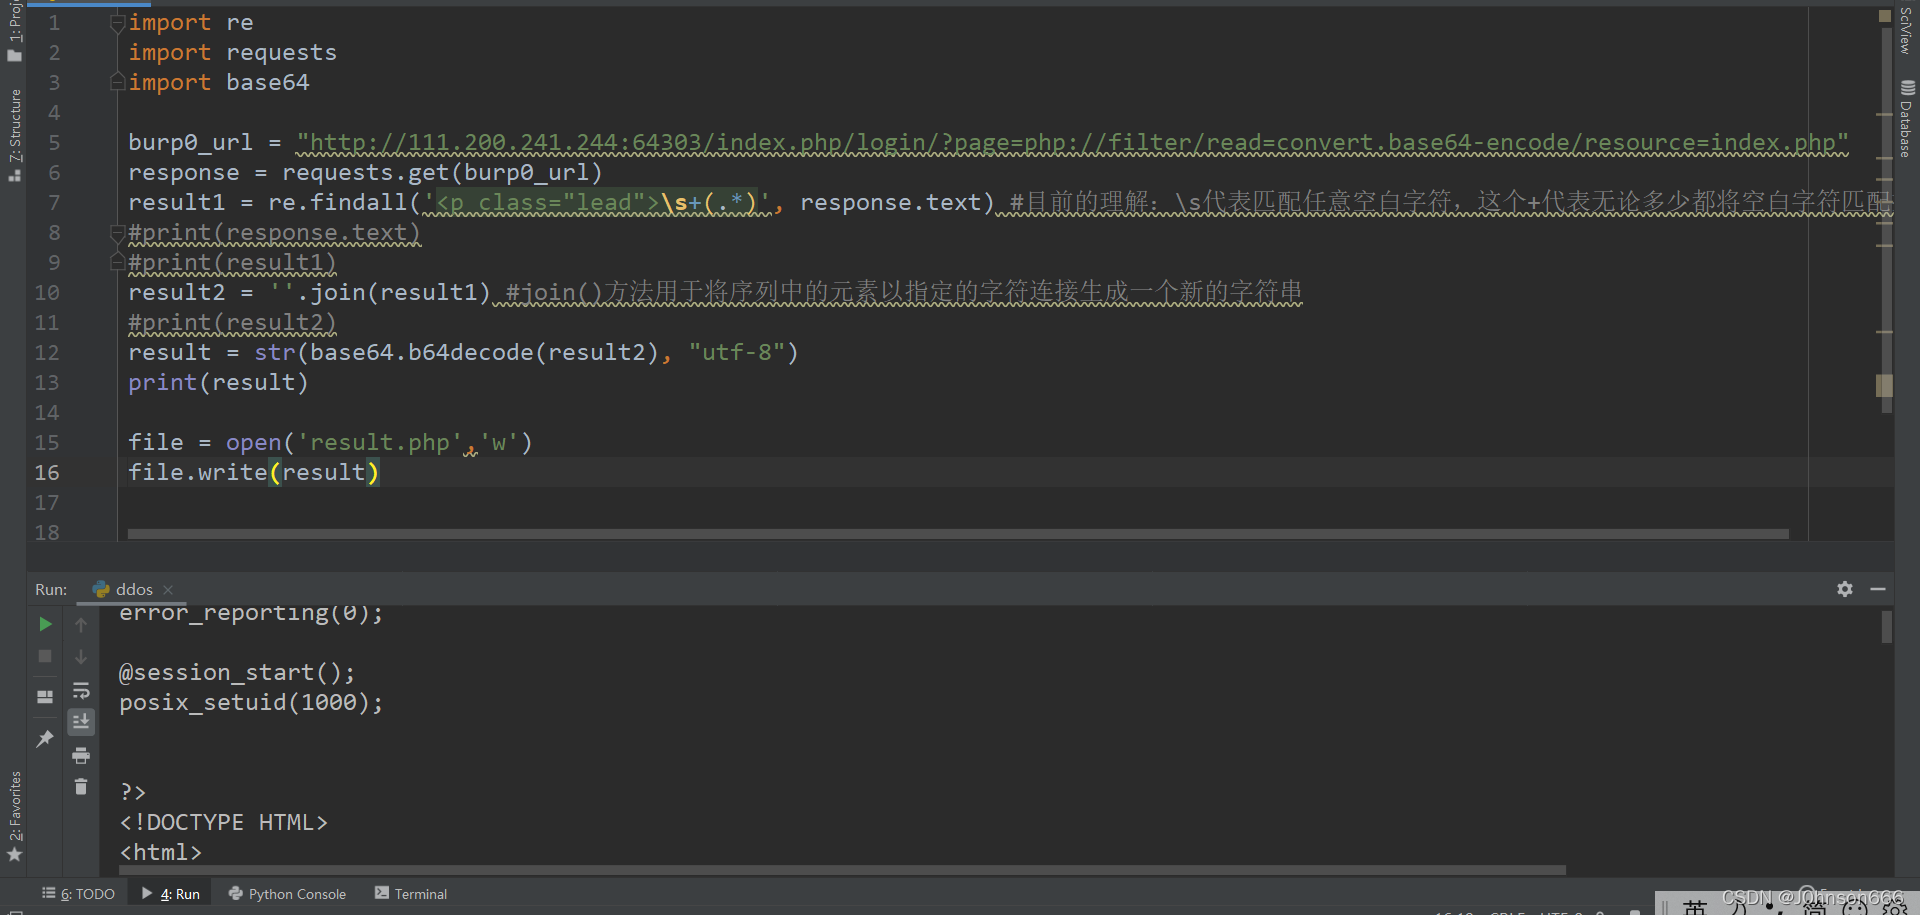This screenshot has height=915, width=1920.
Task: Collapse comment block starting at line 8
Action: pyautogui.click(x=117, y=233)
